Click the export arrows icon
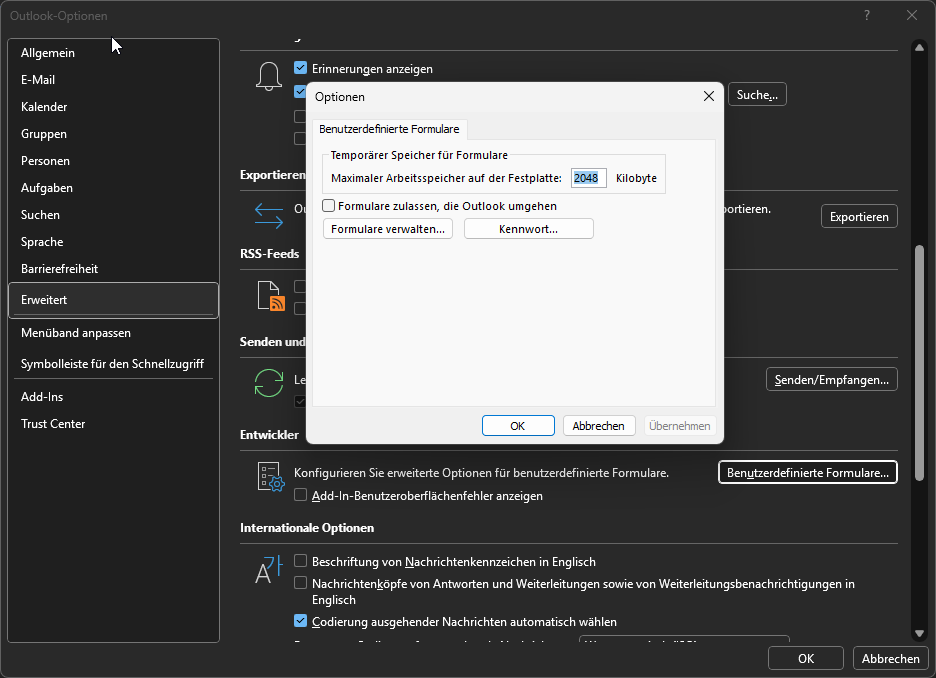The height and width of the screenshot is (678, 936). point(269,215)
